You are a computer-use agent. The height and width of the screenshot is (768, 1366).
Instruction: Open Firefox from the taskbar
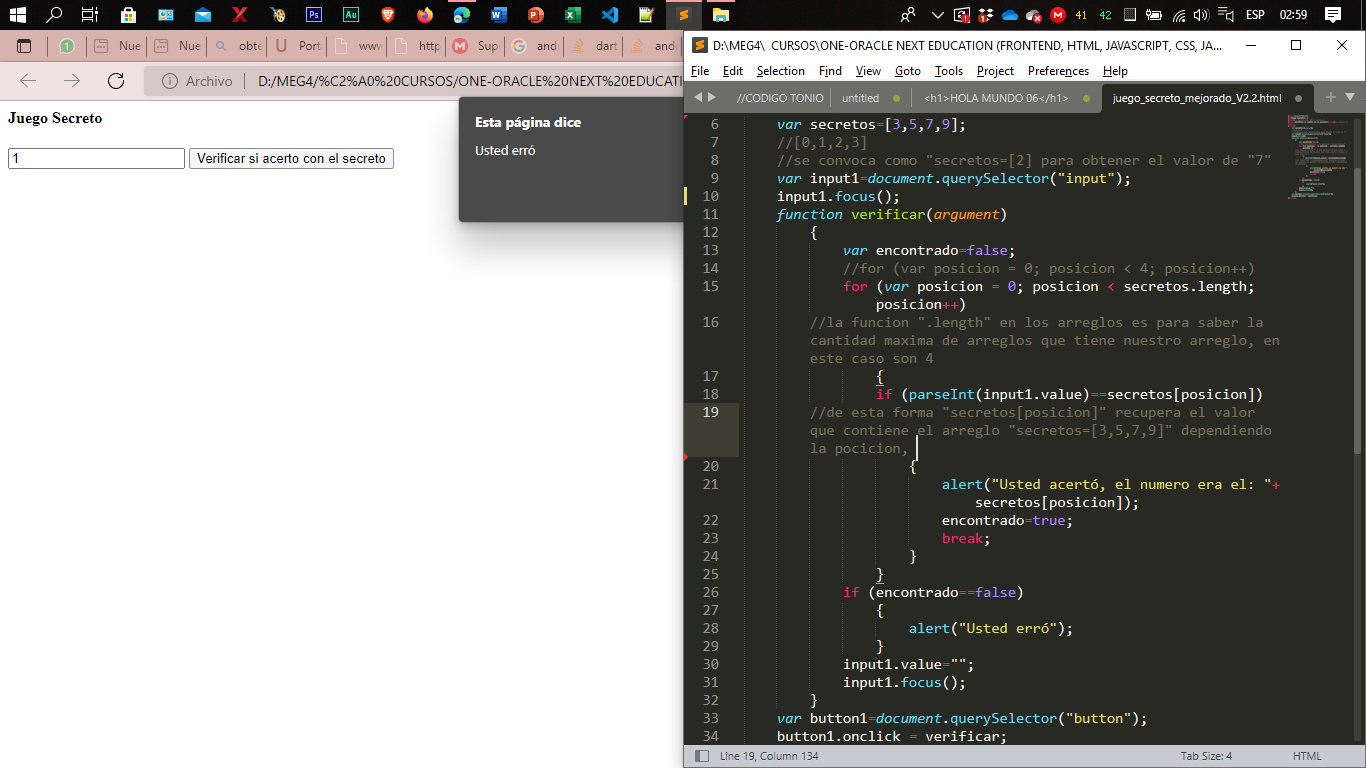coord(425,15)
